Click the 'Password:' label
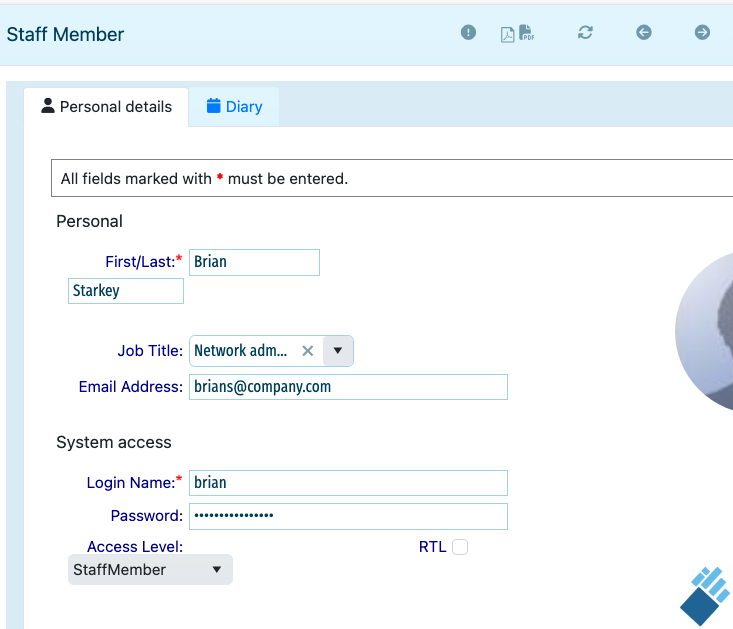Viewport: 733px width, 629px height. (147, 515)
